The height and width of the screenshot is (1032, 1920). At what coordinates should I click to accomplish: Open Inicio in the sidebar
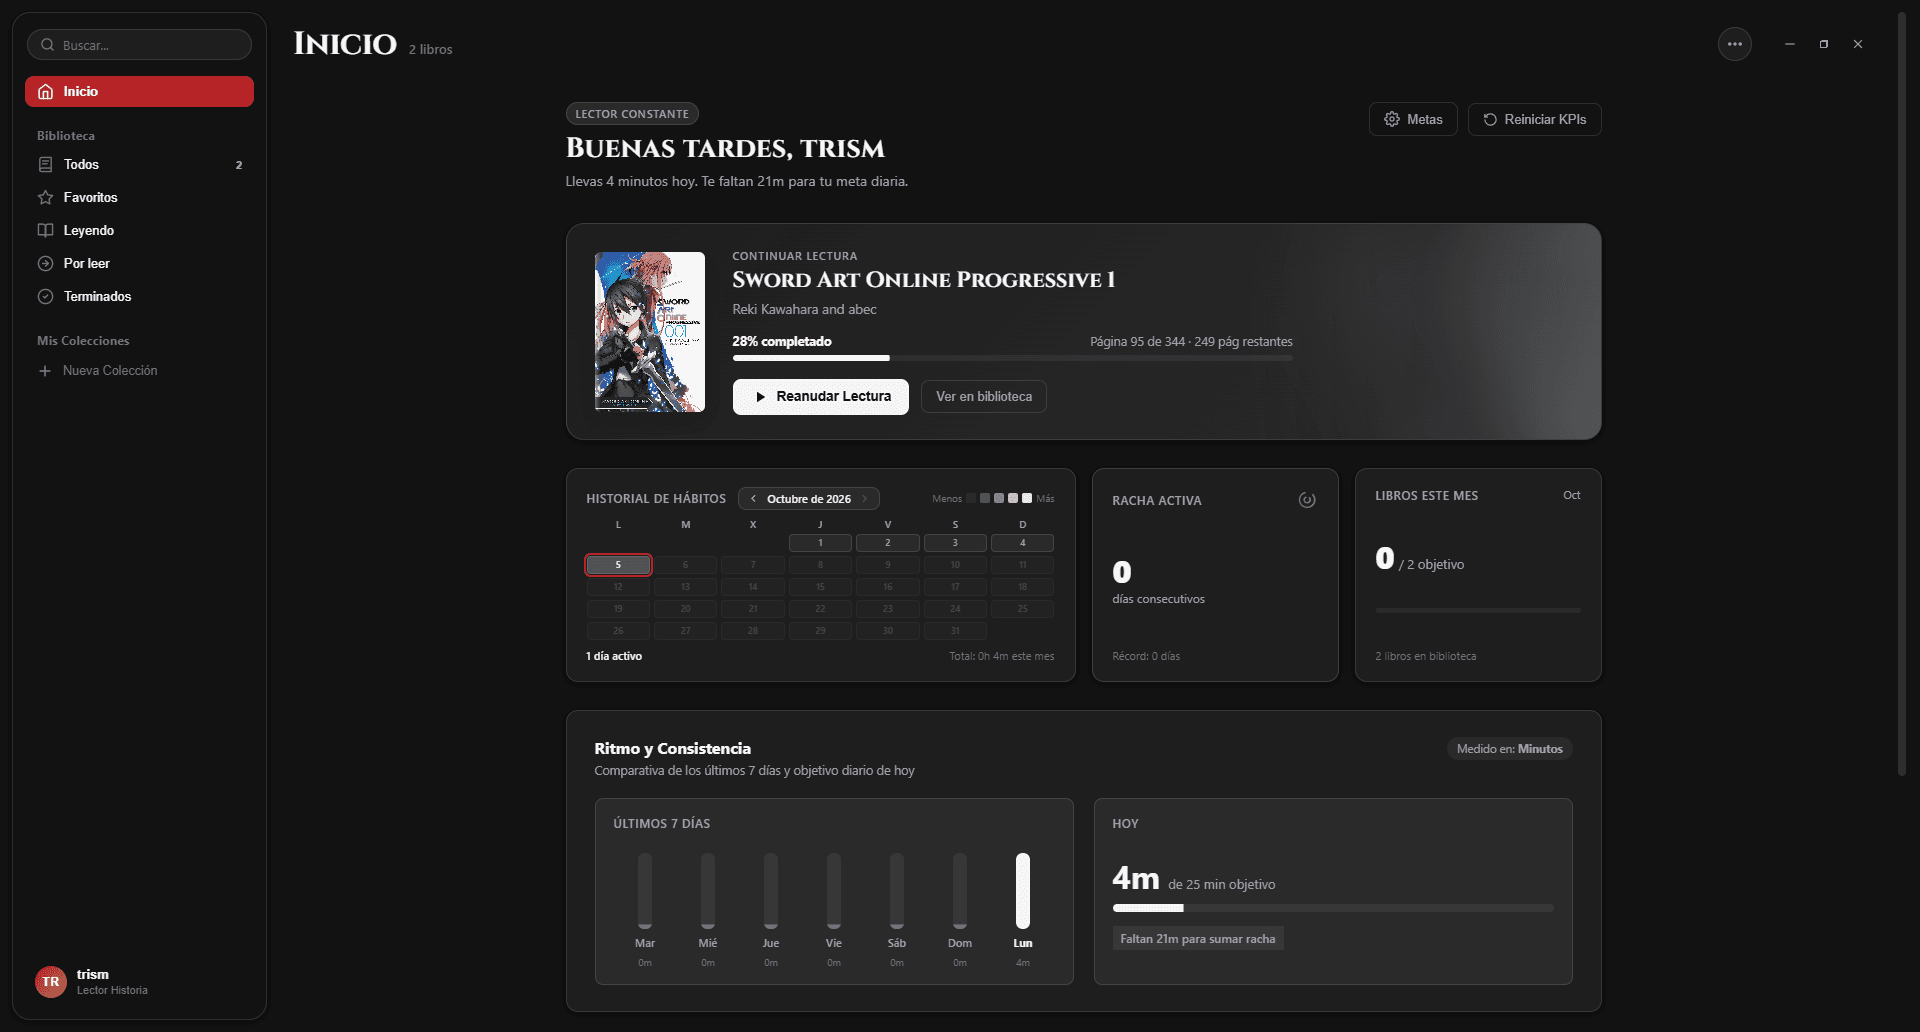click(x=139, y=92)
